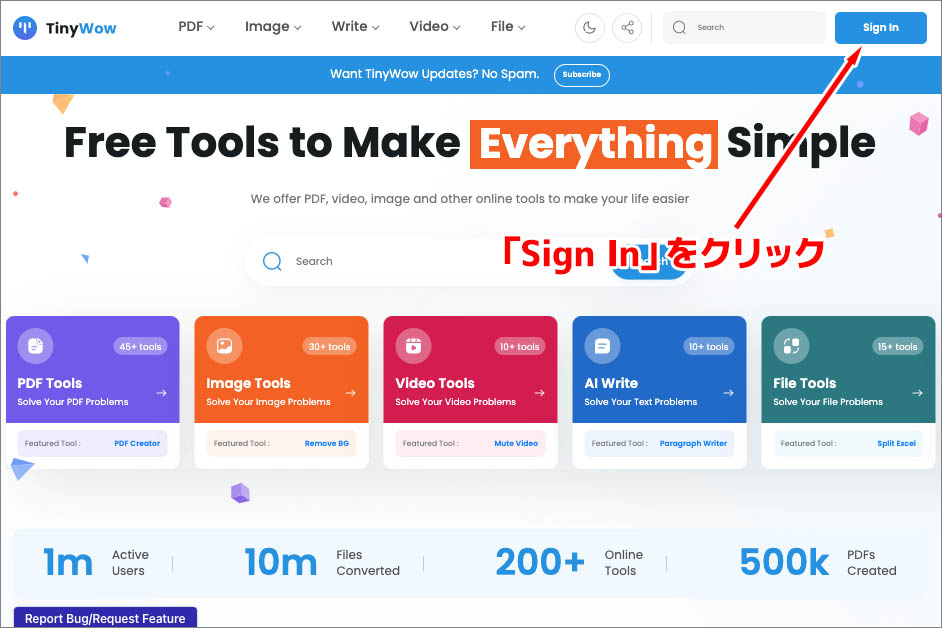Click the Paragraph Writer featured tool link
942x628 pixels.
tap(694, 443)
